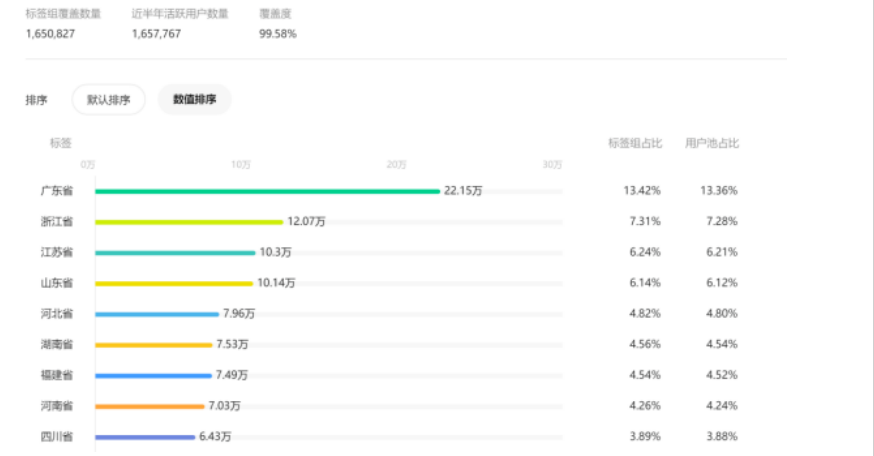The height and width of the screenshot is (456, 874).
Task: Select the teal 江苏省 bar
Action: pos(175,253)
